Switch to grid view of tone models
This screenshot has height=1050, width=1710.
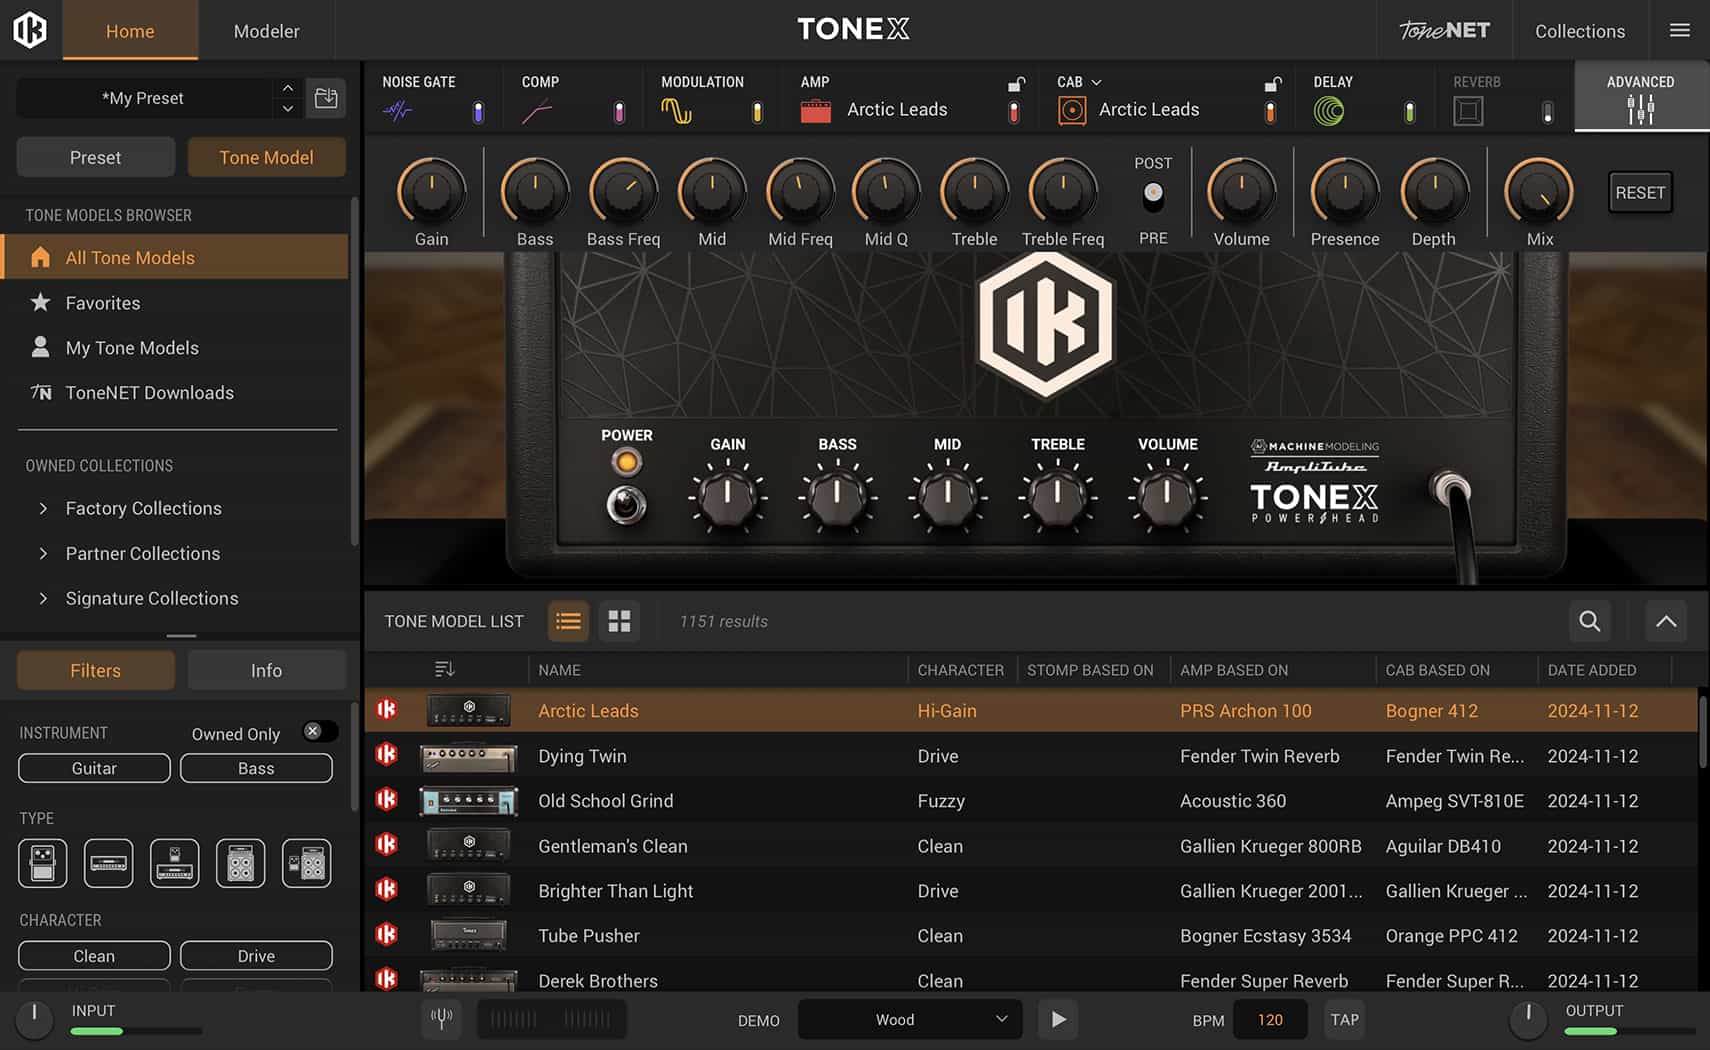click(619, 621)
